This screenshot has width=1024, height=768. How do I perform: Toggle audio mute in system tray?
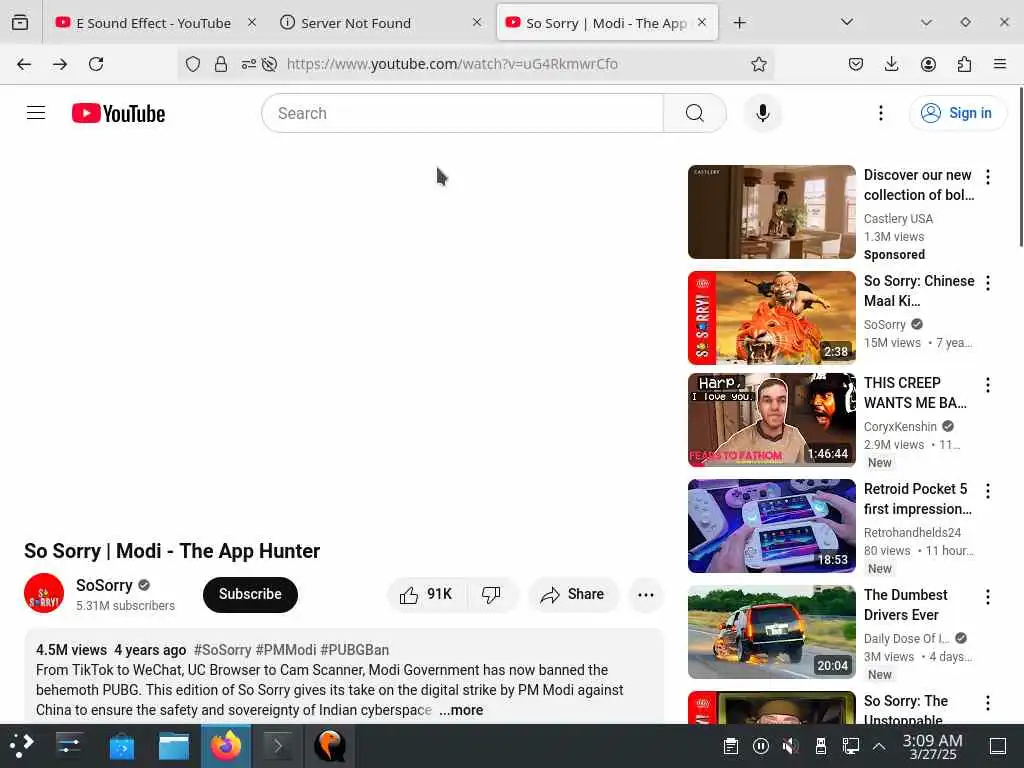tap(790, 746)
